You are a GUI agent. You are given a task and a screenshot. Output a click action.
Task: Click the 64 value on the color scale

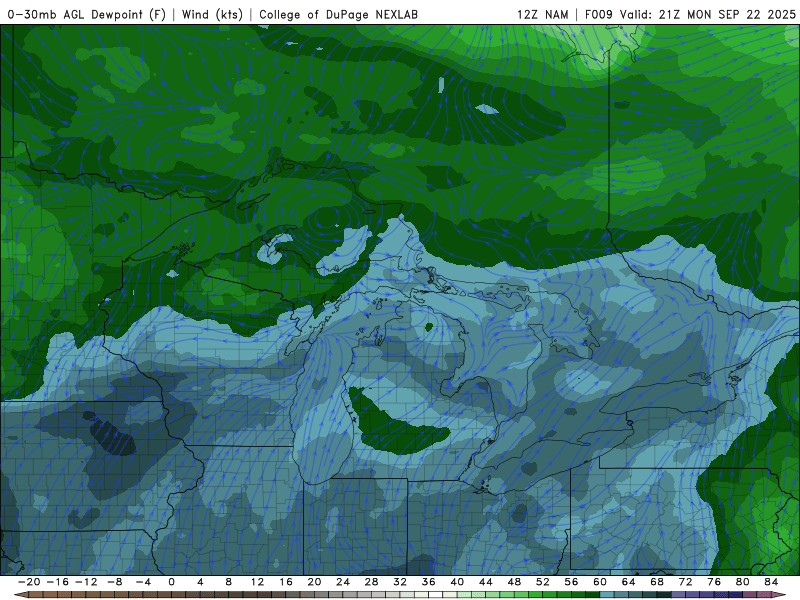(629, 582)
